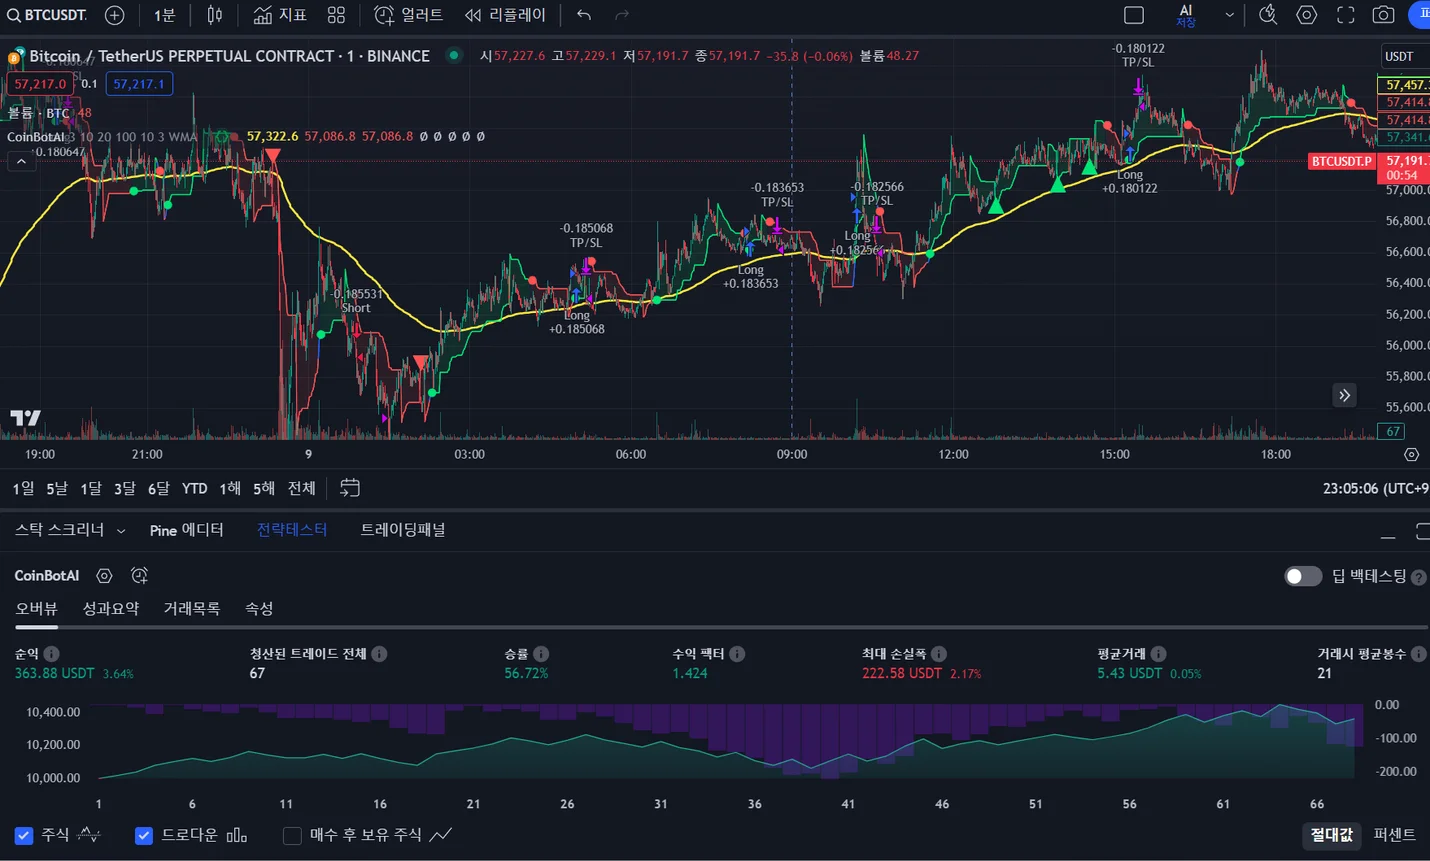Set the 1일 date range
The width and height of the screenshot is (1430, 861).
click(23, 488)
